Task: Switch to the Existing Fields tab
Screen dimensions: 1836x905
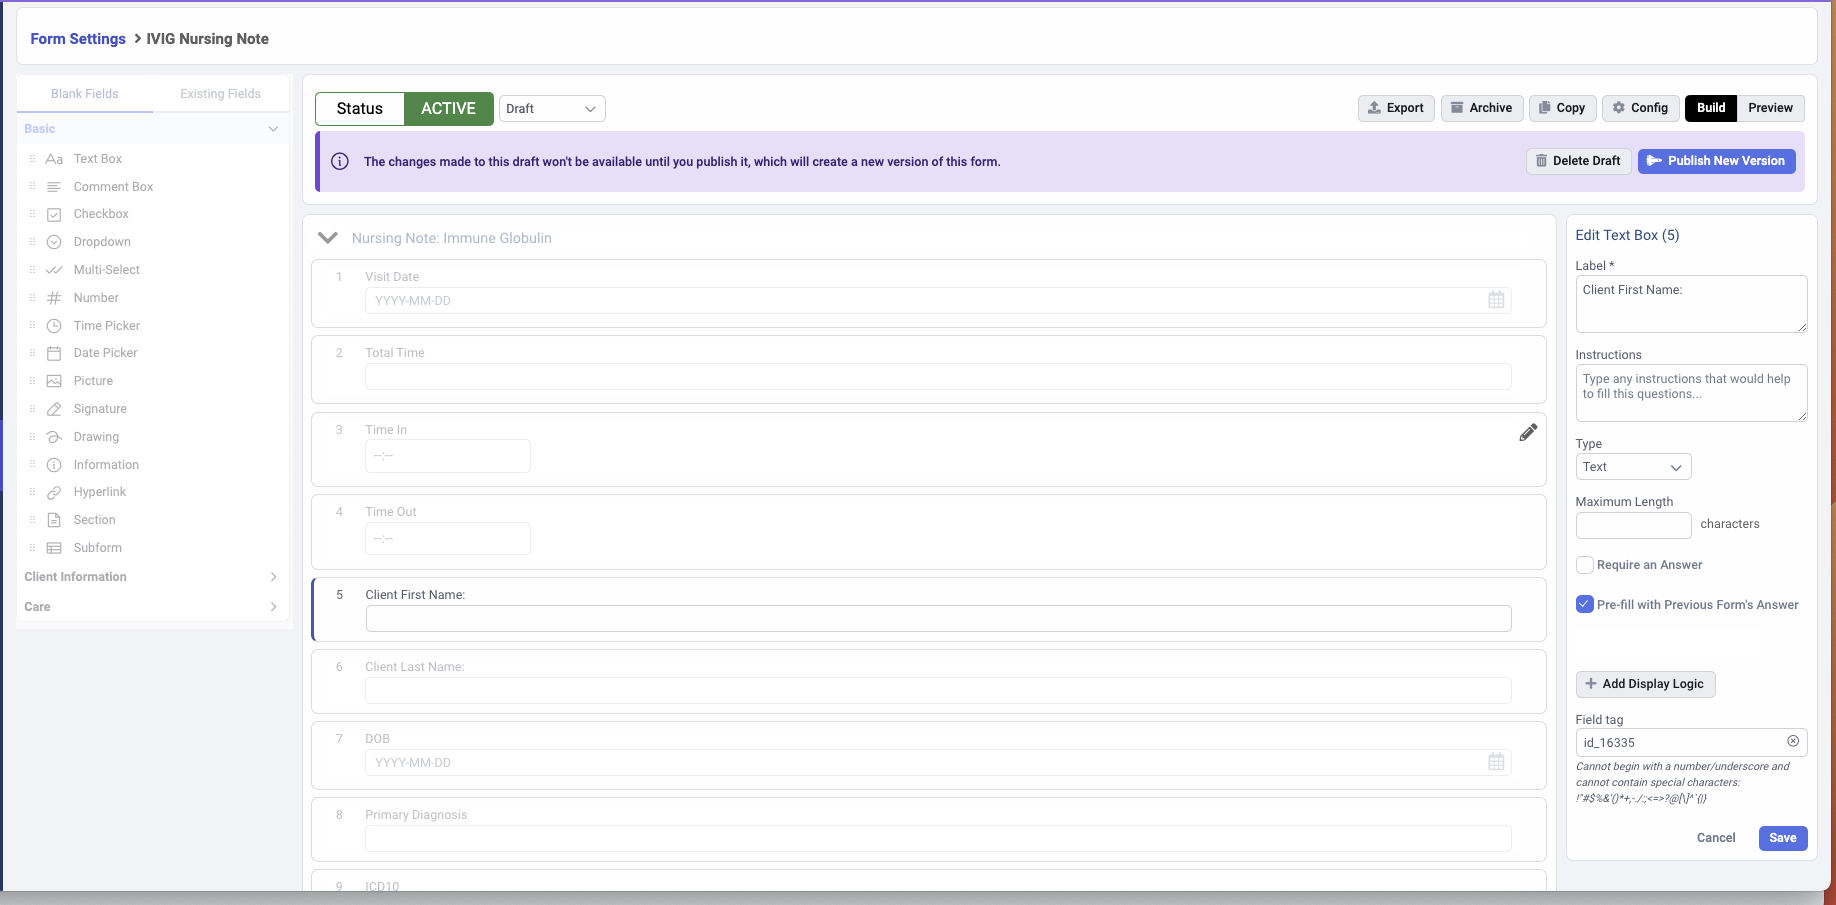Action: coord(221,94)
